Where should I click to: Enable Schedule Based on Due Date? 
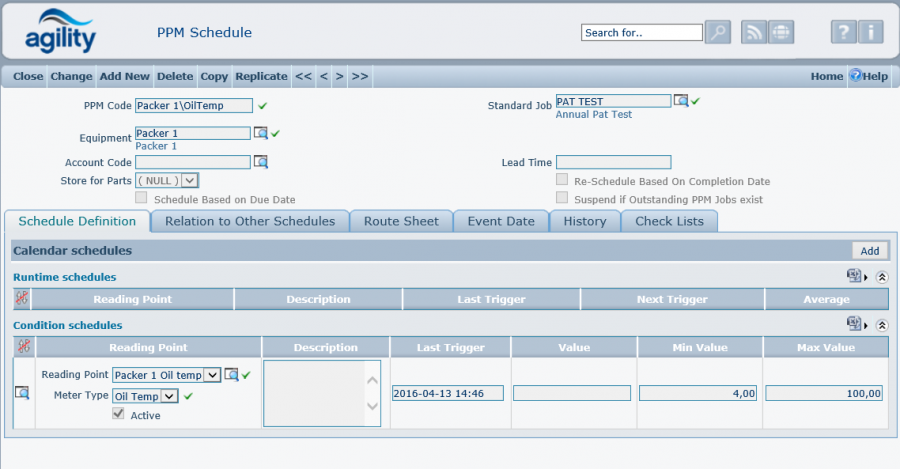tap(141, 199)
